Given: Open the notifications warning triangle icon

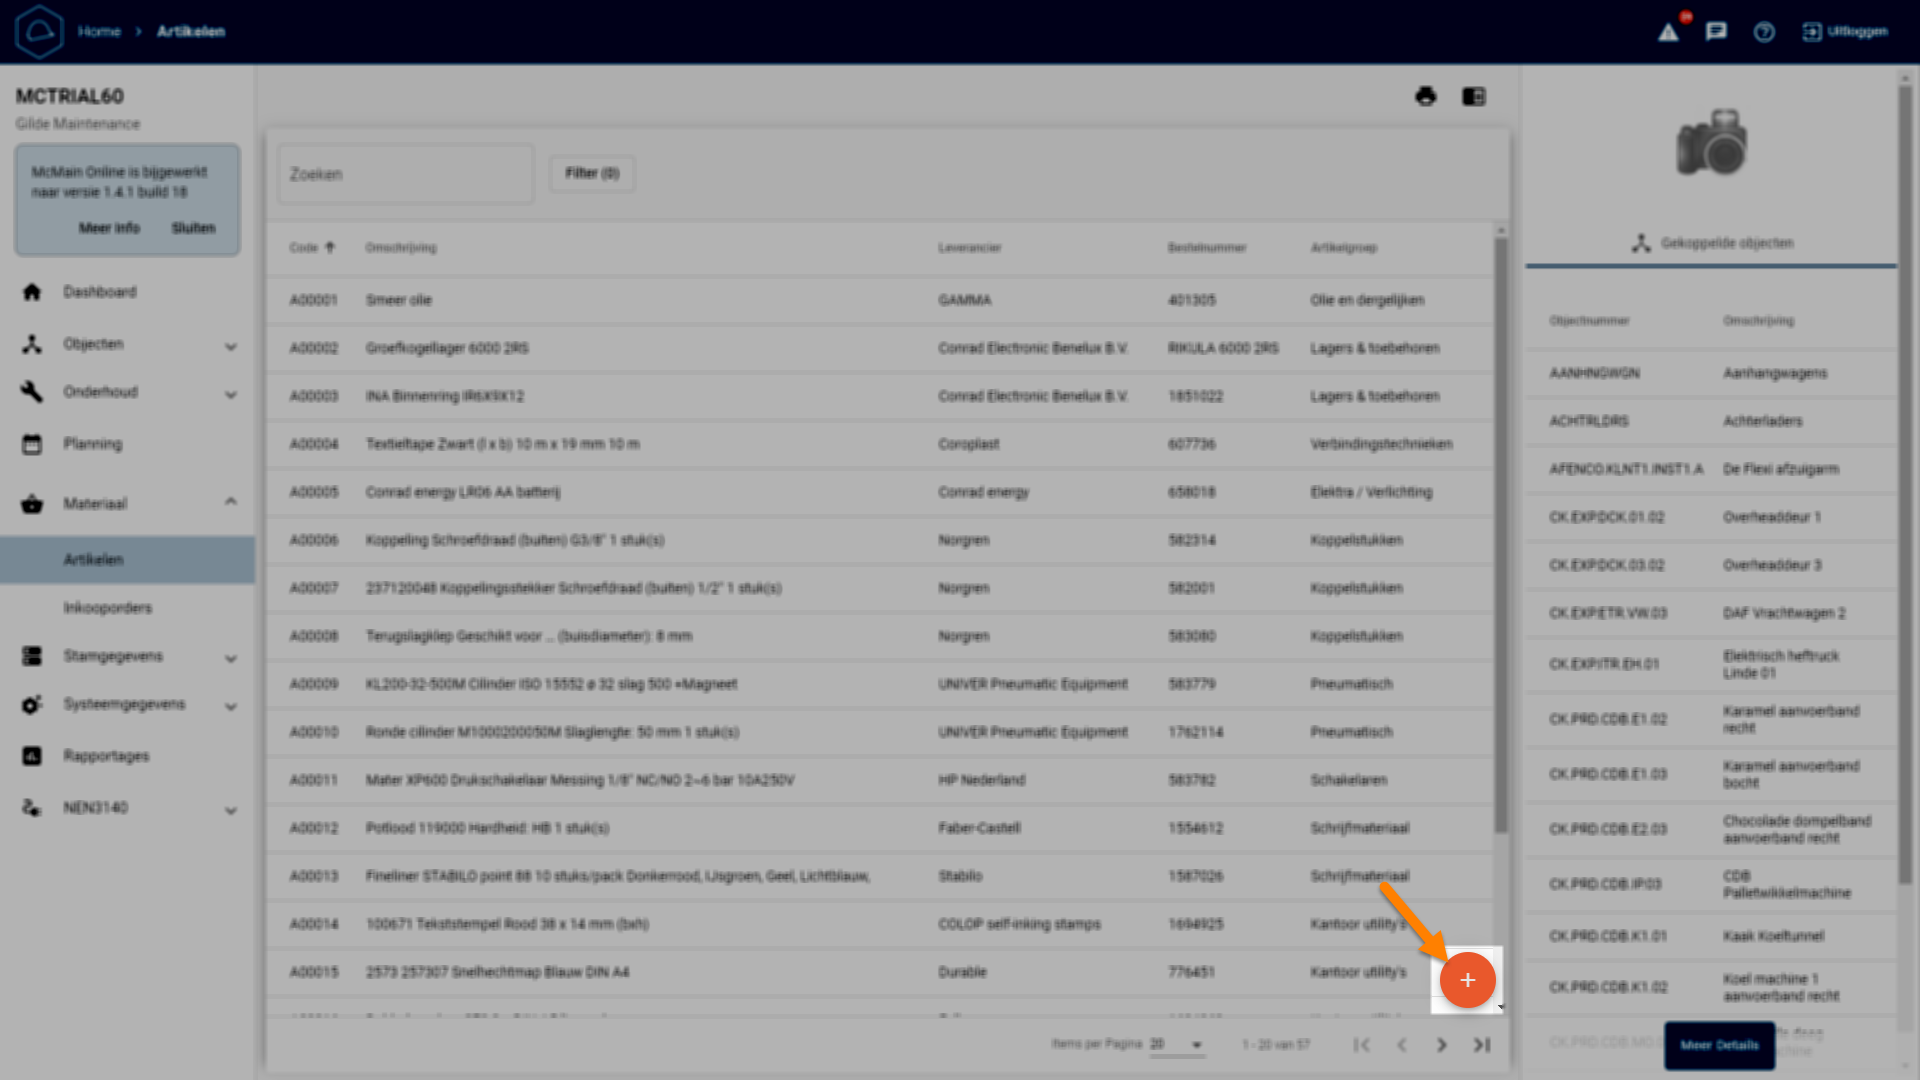Looking at the screenshot, I should [x=1668, y=32].
